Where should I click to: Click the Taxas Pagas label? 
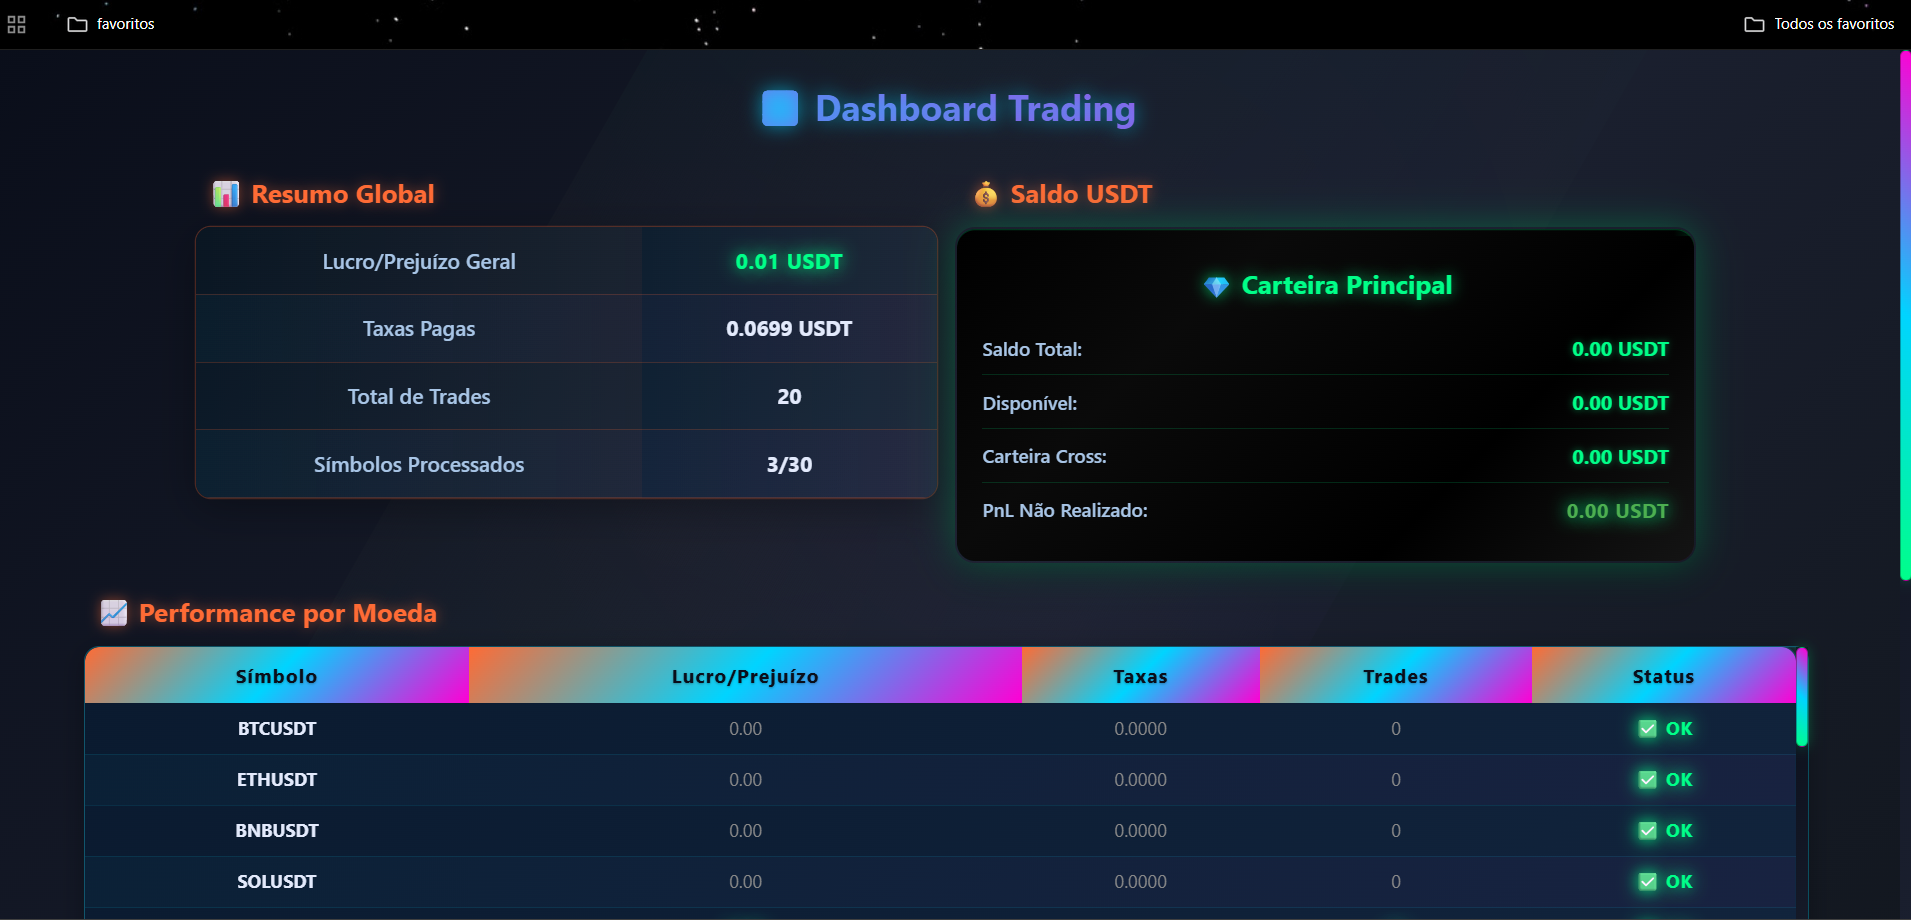pyautogui.click(x=419, y=329)
